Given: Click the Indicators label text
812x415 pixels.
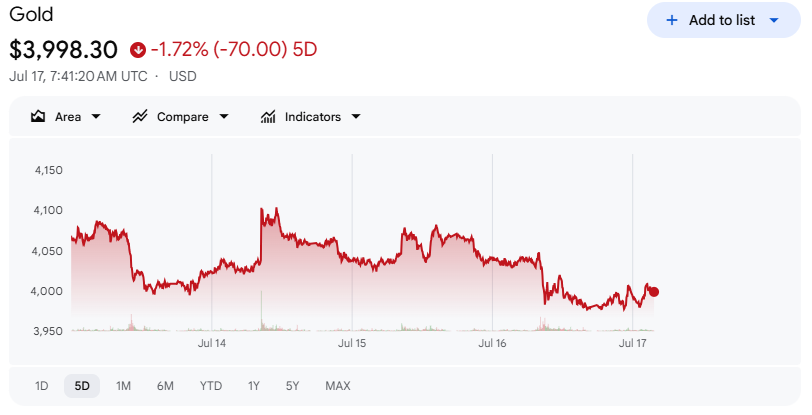Looking at the screenshot, I should [x=313, y=117].
